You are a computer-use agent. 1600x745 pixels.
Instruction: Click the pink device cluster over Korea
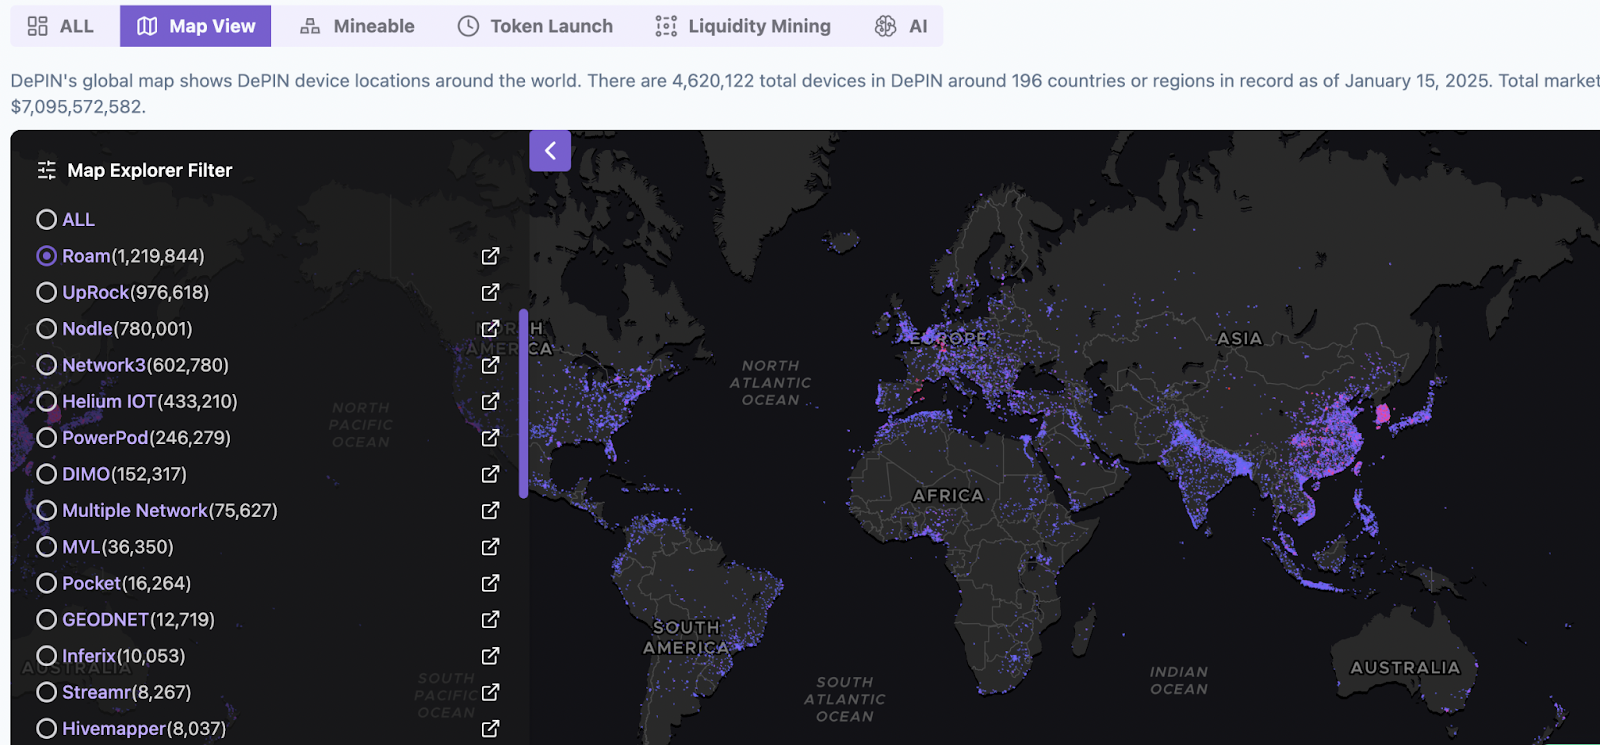pos(1383,414)
